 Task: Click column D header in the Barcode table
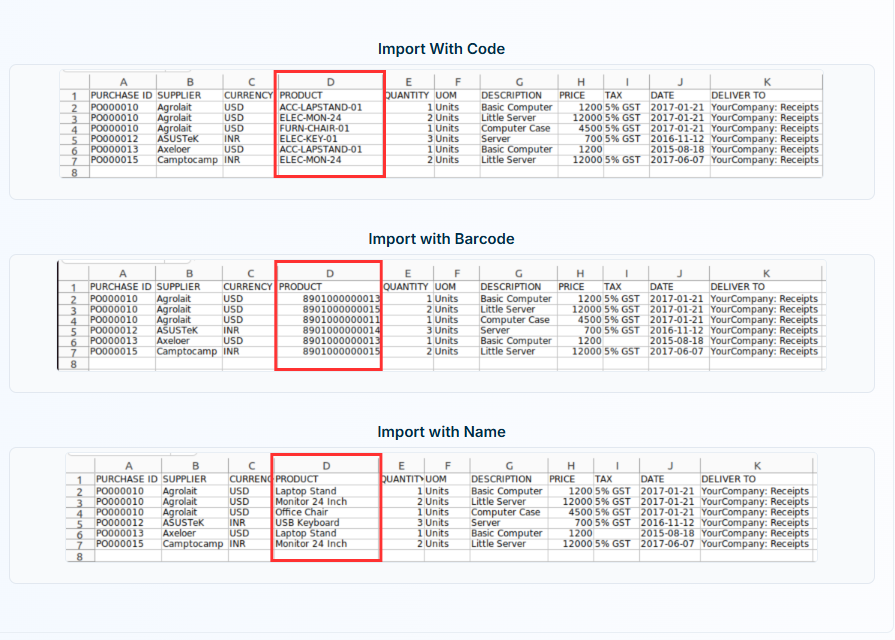(329, 273)
